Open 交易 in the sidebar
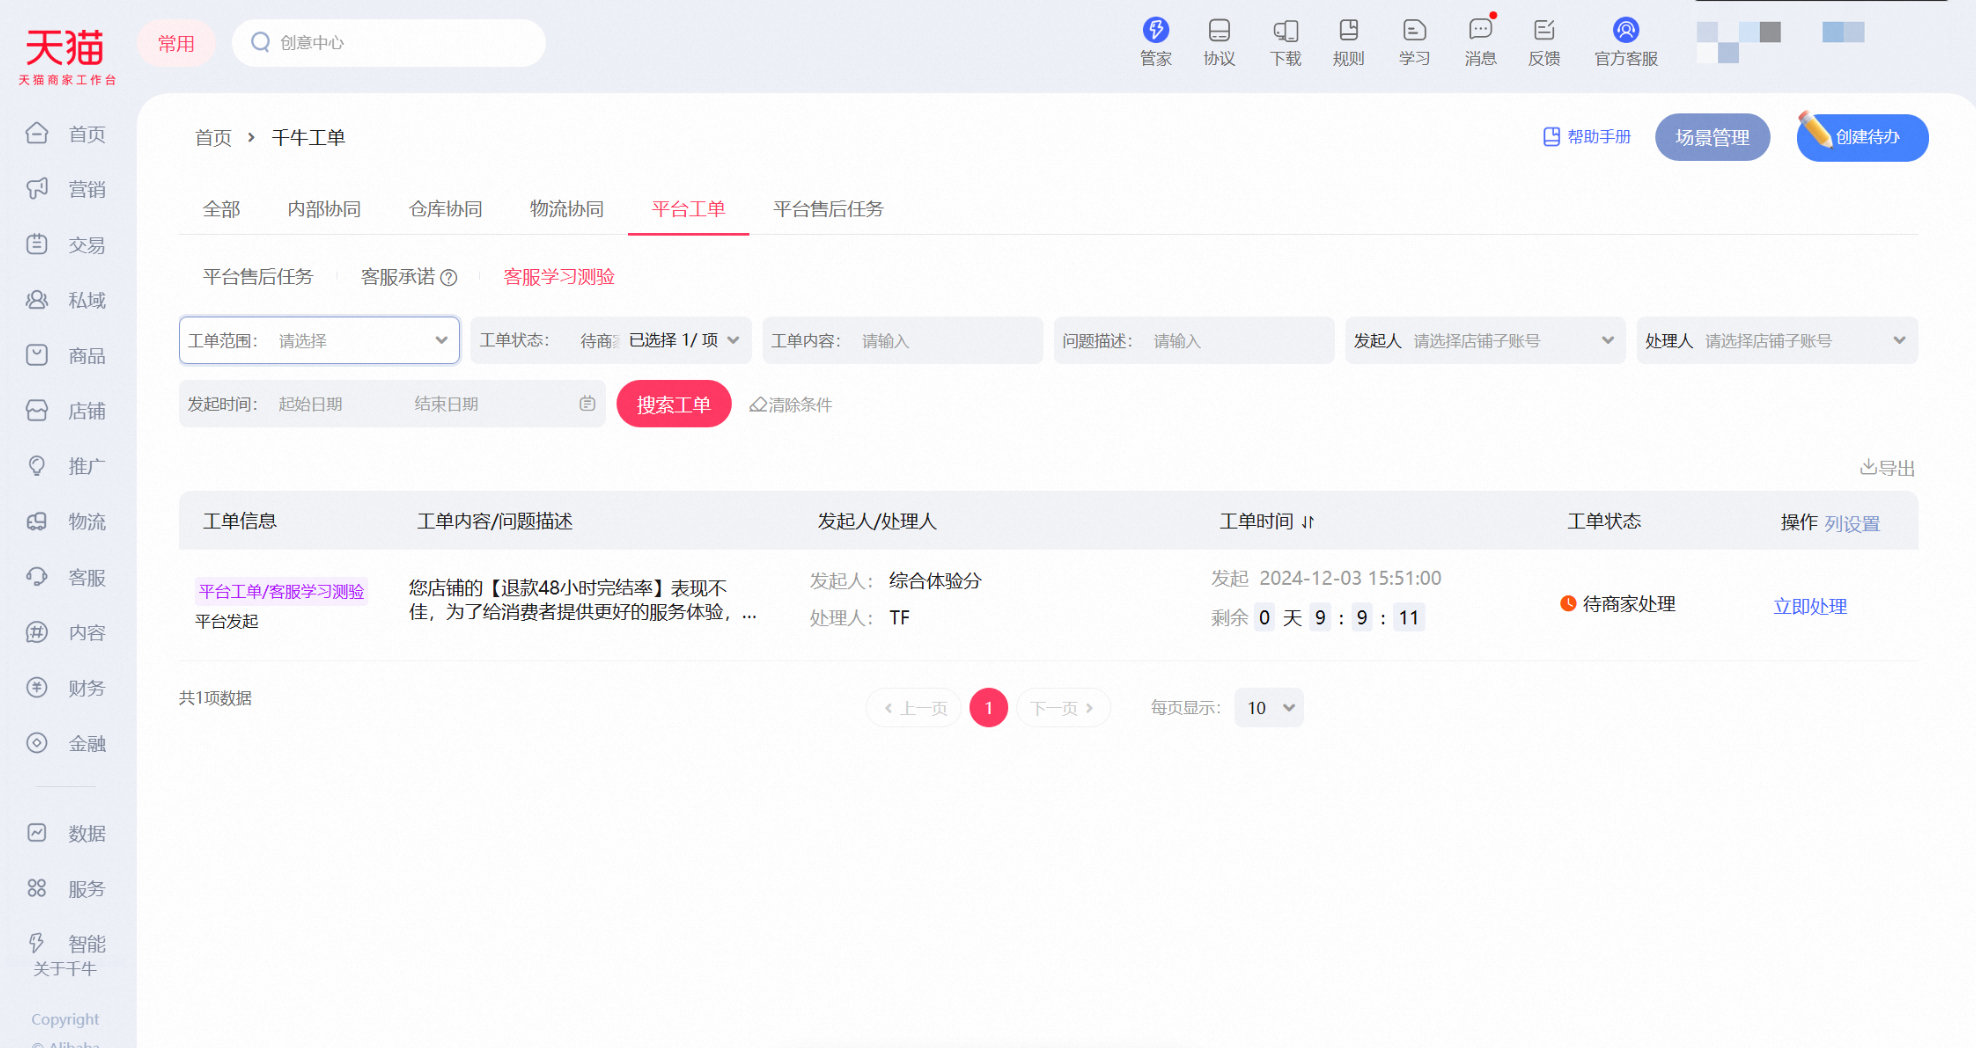 pos(67,245)
